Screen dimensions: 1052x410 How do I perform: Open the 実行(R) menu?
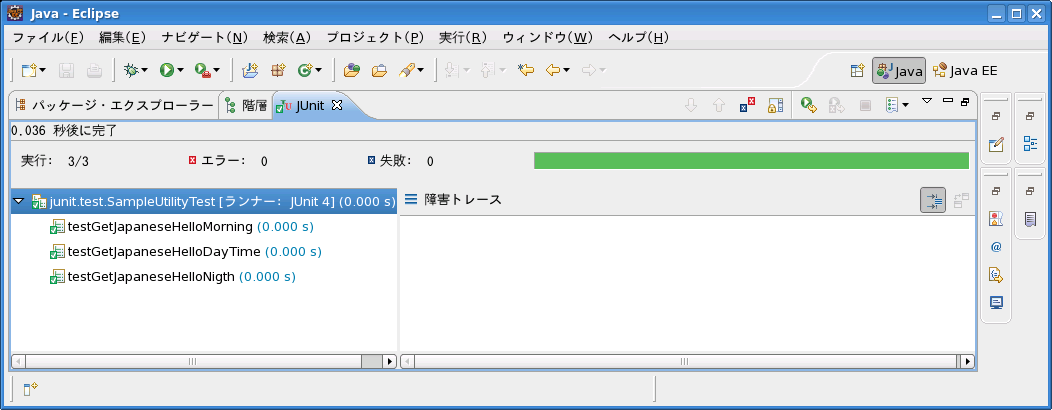[463, 38]
